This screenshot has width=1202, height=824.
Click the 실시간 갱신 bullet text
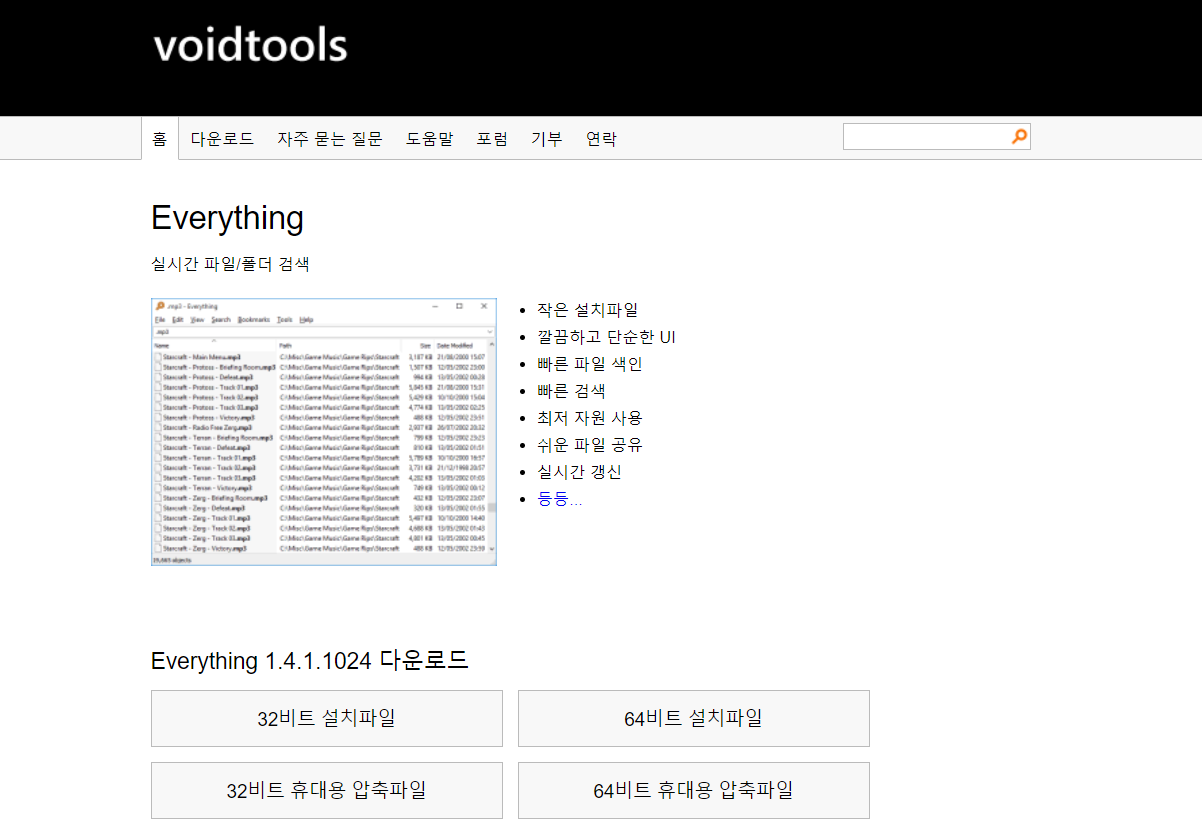[x=579, y=472]
